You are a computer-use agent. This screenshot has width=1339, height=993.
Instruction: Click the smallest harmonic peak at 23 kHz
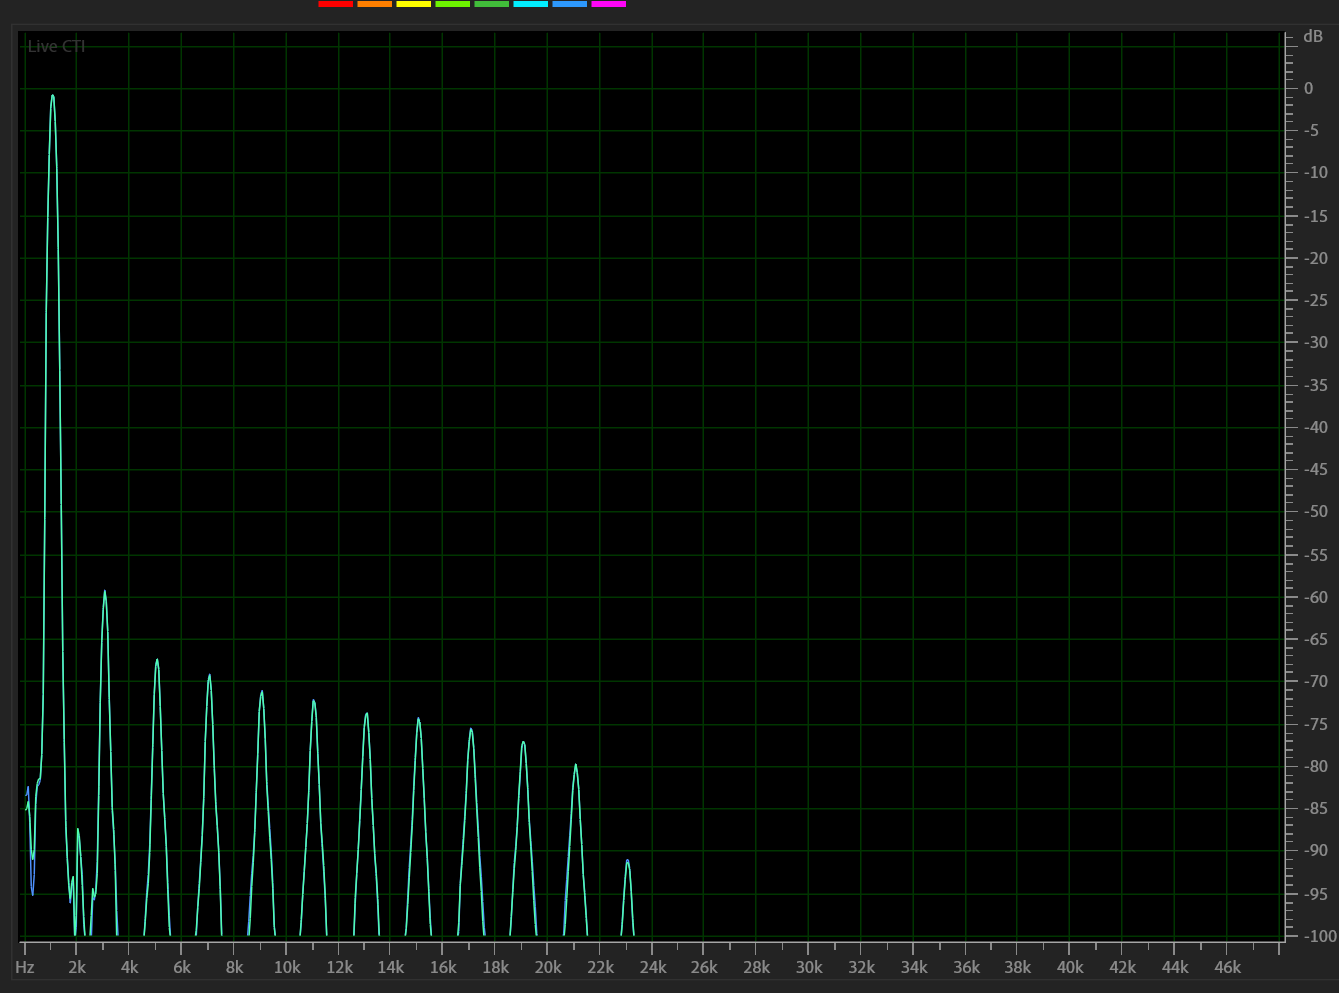coord(627,862)
